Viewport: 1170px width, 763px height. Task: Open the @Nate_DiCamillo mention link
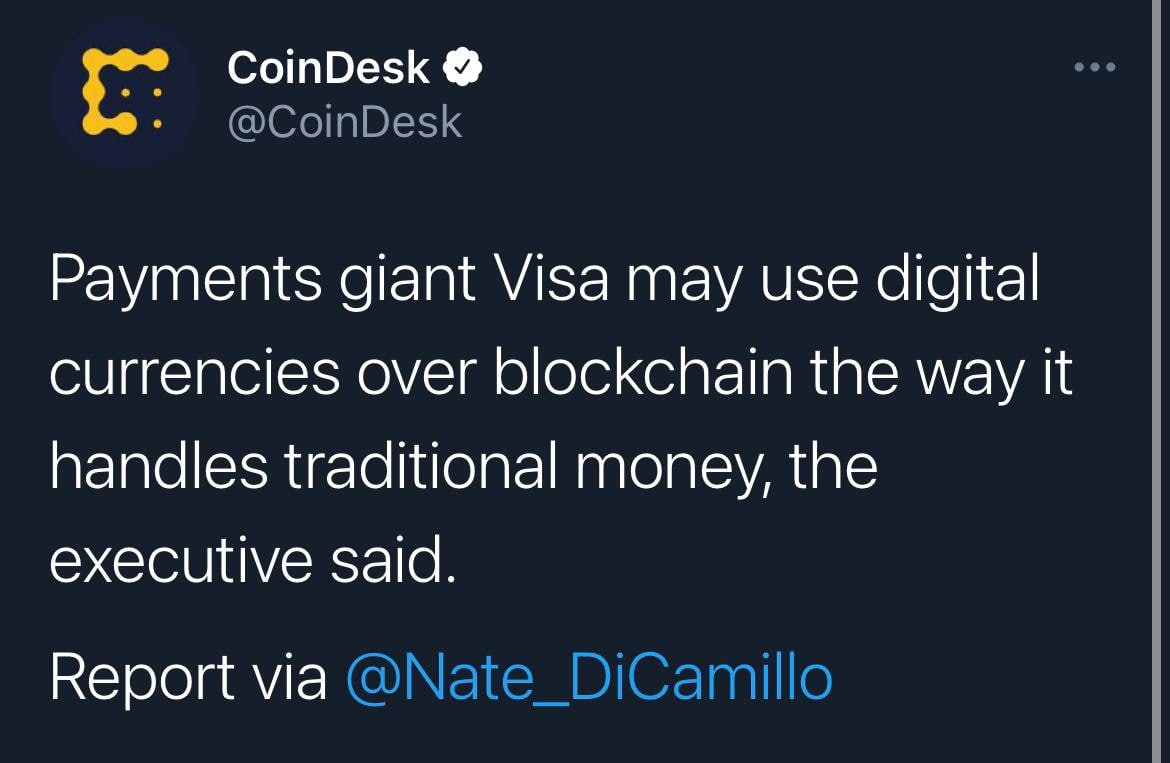pyautogui.click(x=589, y=677)
